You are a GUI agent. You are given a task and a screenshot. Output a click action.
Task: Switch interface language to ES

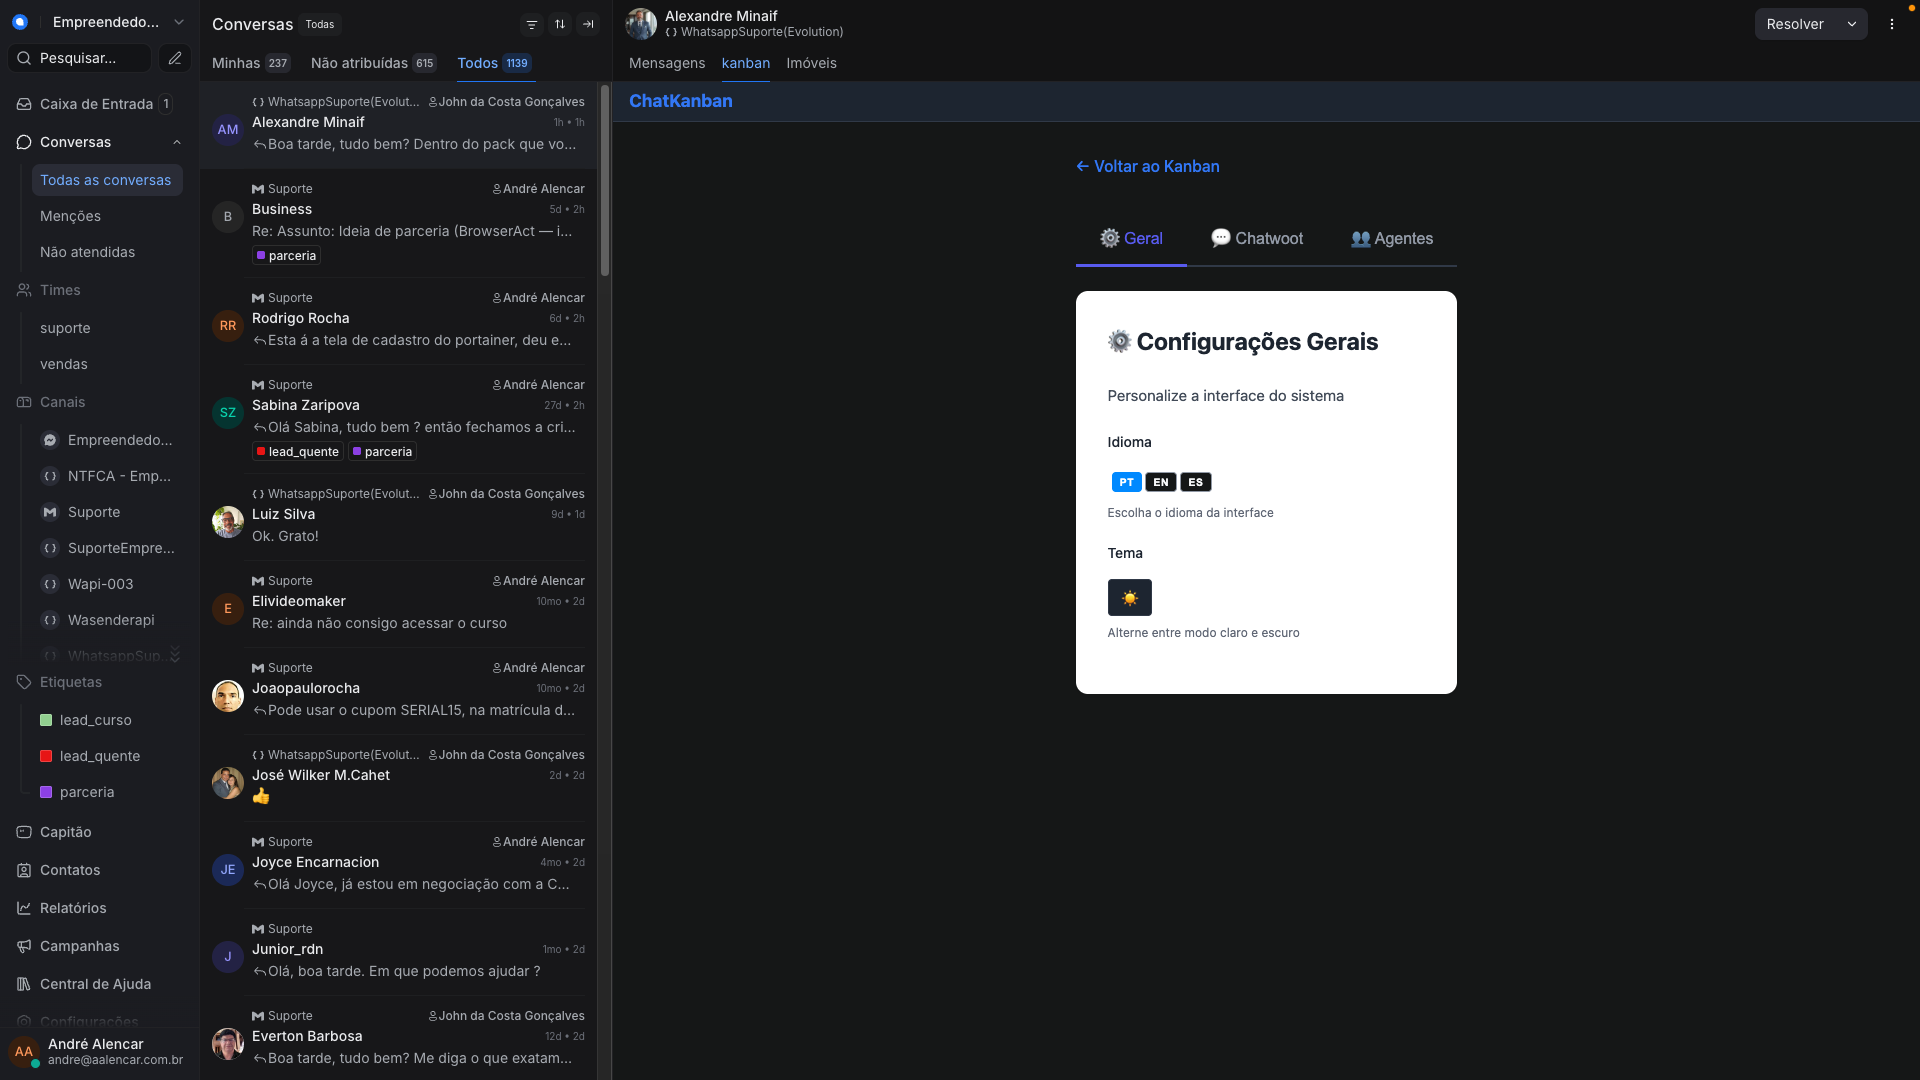pos(1194,481)
